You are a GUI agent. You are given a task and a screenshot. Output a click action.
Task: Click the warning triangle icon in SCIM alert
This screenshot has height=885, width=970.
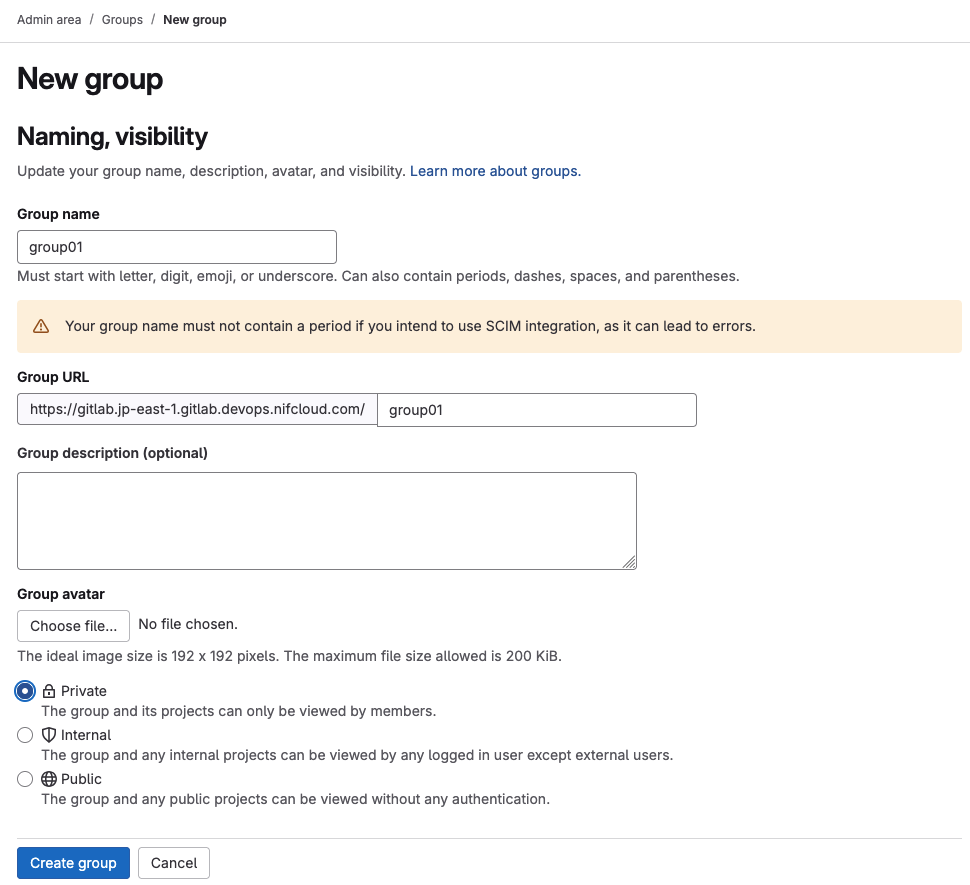pos(41,326)
